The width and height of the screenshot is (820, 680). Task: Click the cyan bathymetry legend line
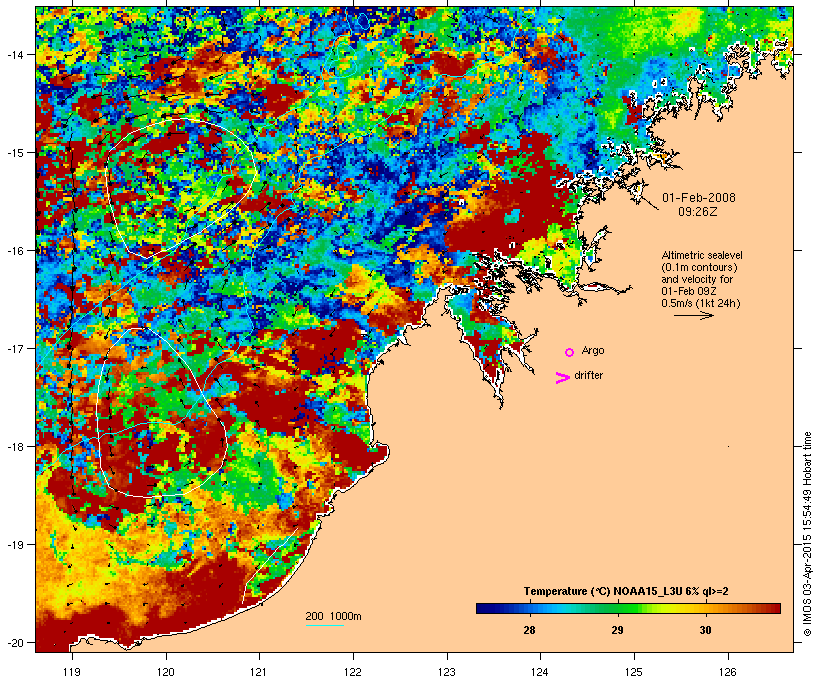click(x=325, y=625)
